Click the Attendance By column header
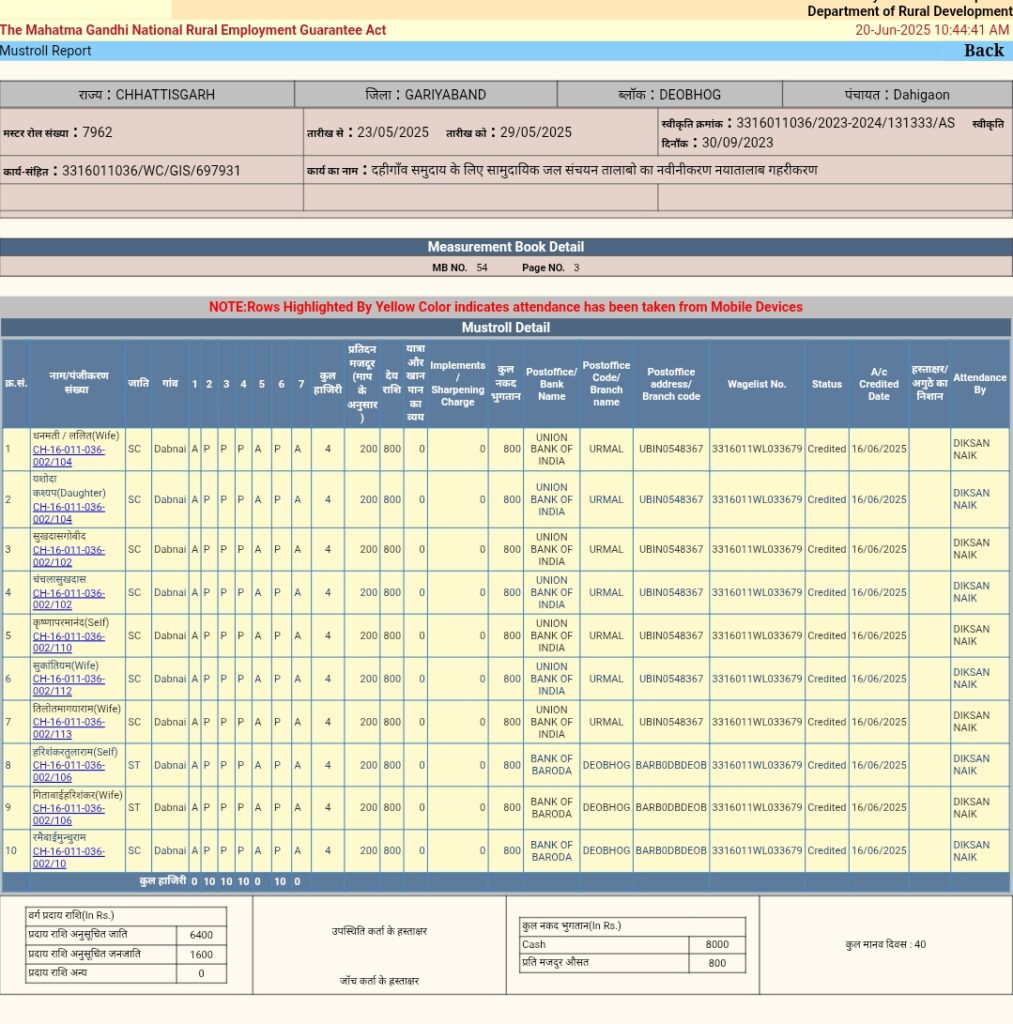Screen dimensions: 1013x1024 click(x=979, y=384)
